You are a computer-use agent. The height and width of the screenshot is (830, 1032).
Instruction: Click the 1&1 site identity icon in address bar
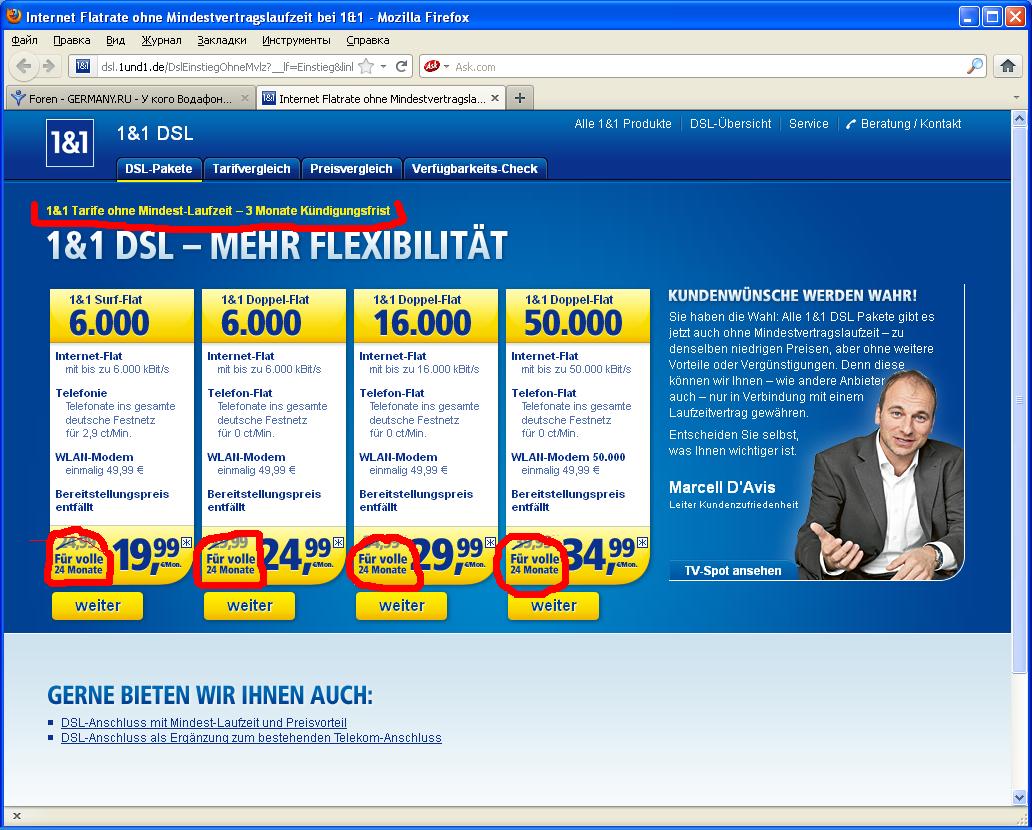[83, 66]
